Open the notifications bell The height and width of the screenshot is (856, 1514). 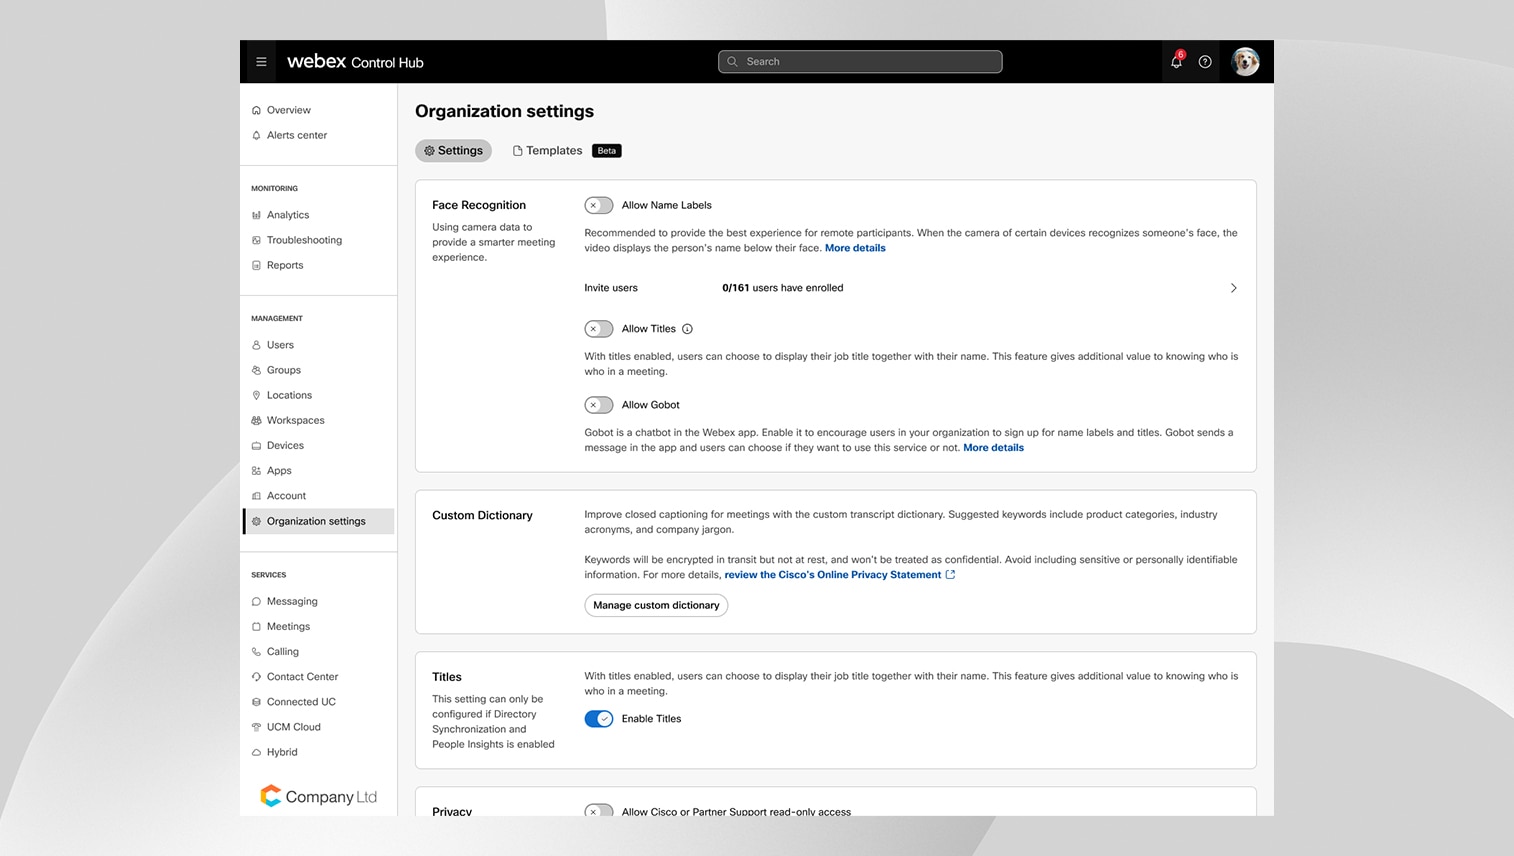point(1176,62)
